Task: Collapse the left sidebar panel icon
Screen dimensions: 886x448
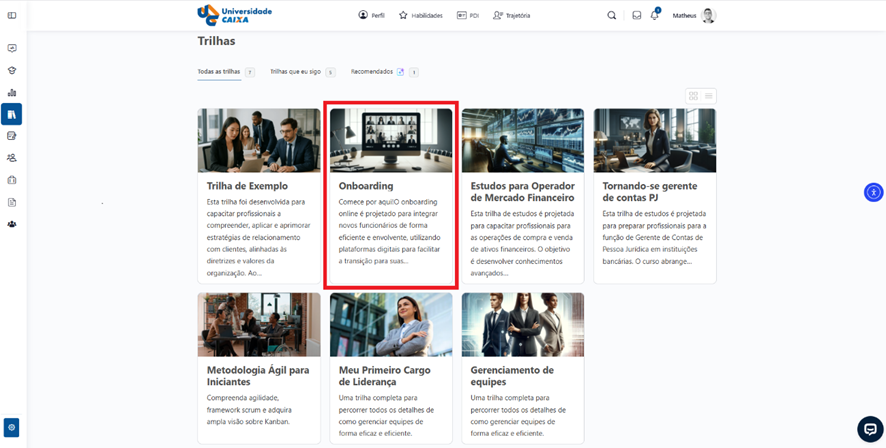Action: pyautogui.click(x=12, y=16)
